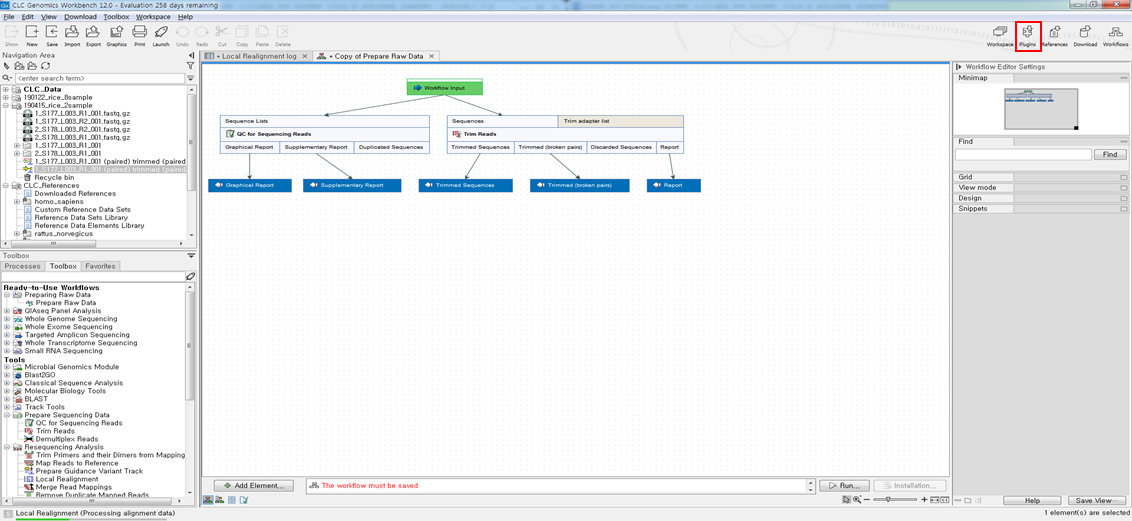Click the first view-mode icon at the canvas bottom left

pos(209,499)
